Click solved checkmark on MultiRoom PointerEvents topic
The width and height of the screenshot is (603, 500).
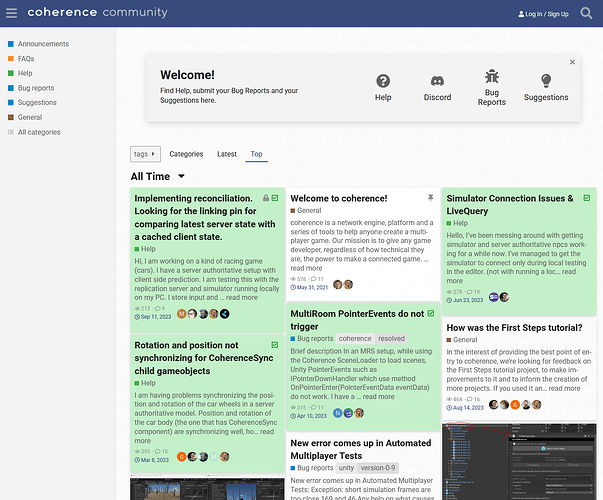coord(431,313)
